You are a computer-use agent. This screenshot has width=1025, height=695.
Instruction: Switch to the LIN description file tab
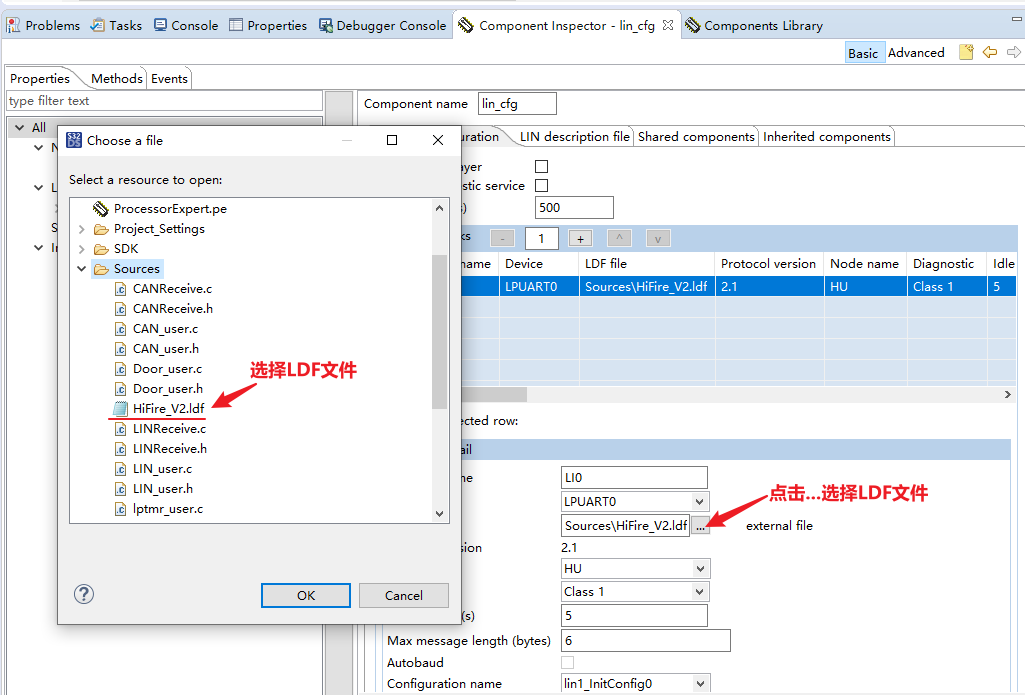click(x=572, y=136)
